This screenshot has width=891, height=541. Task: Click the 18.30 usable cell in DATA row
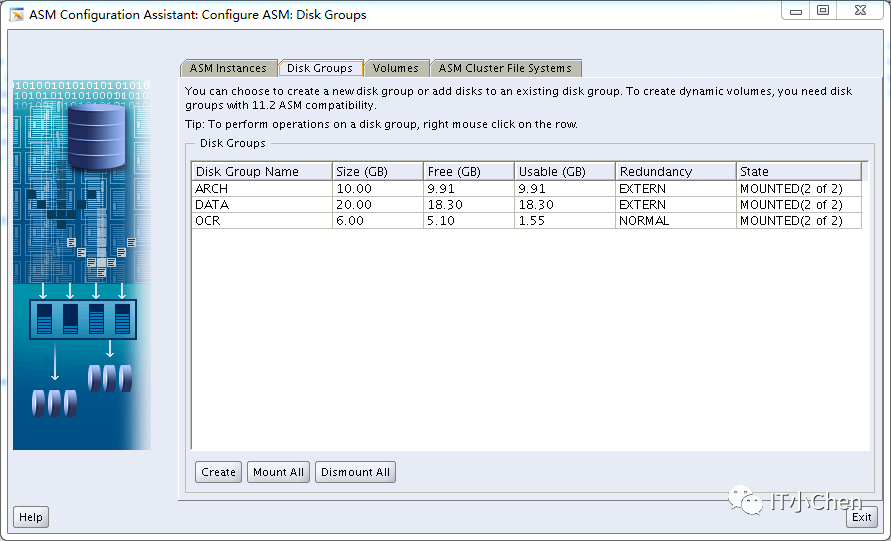click(x=565, y=205)
